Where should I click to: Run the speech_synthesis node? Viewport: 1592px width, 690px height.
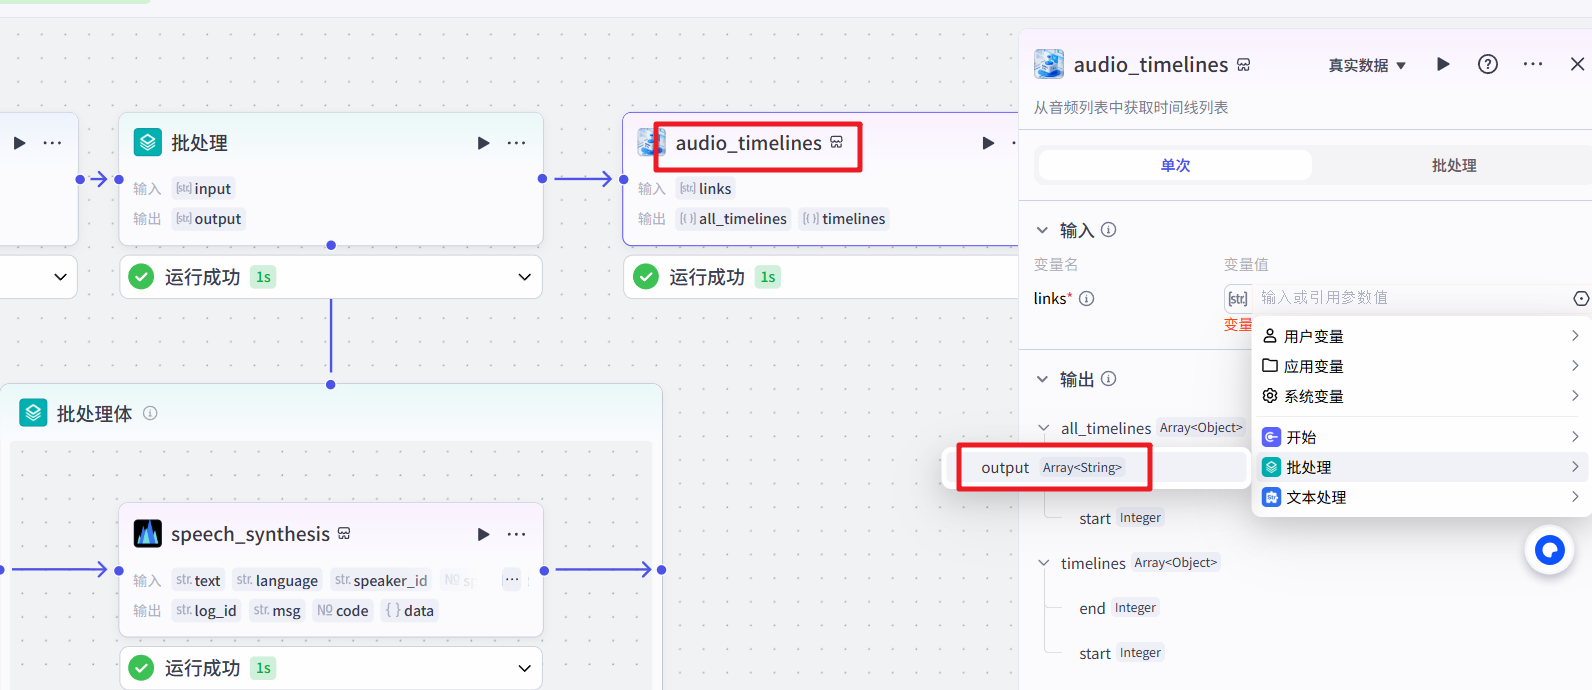(x=484, y=534)
